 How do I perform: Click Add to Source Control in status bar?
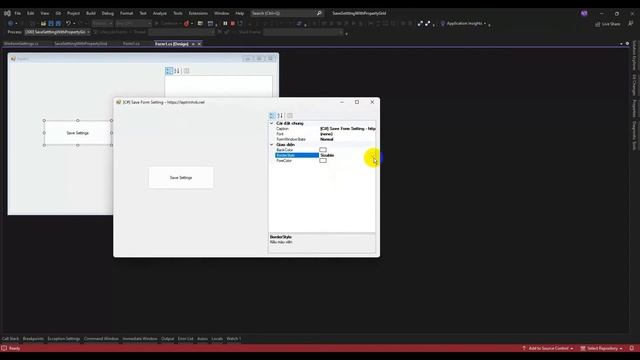547,348
